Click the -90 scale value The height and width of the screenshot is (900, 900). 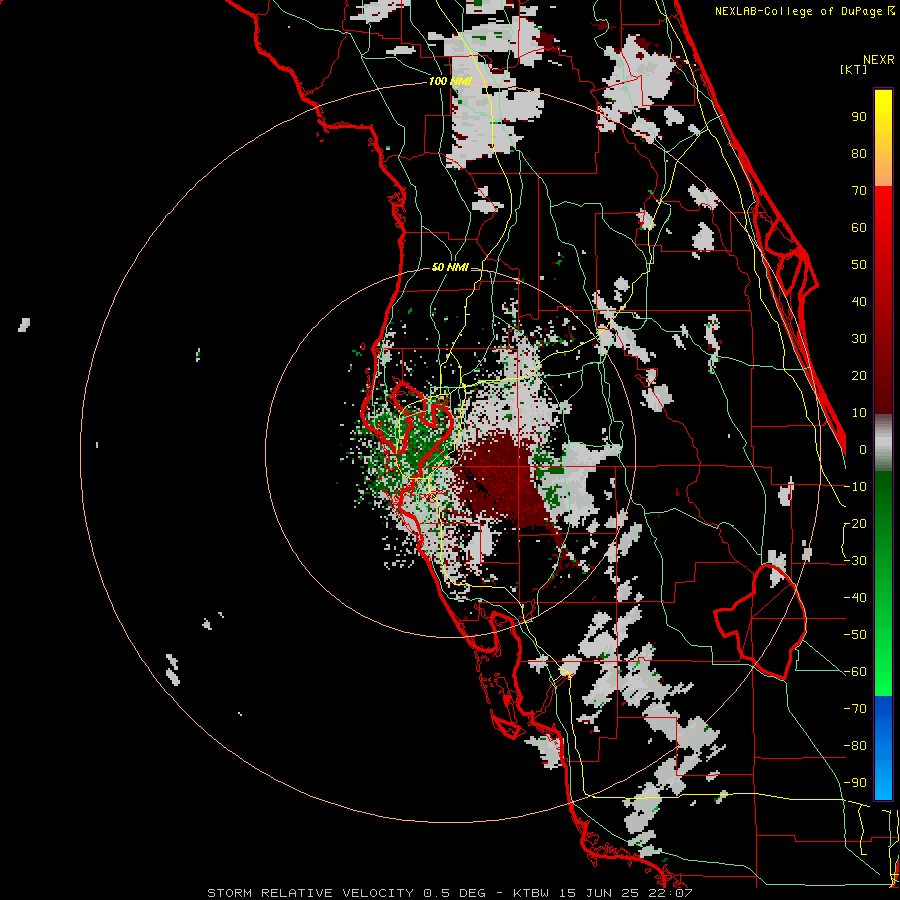pos(855,783)
